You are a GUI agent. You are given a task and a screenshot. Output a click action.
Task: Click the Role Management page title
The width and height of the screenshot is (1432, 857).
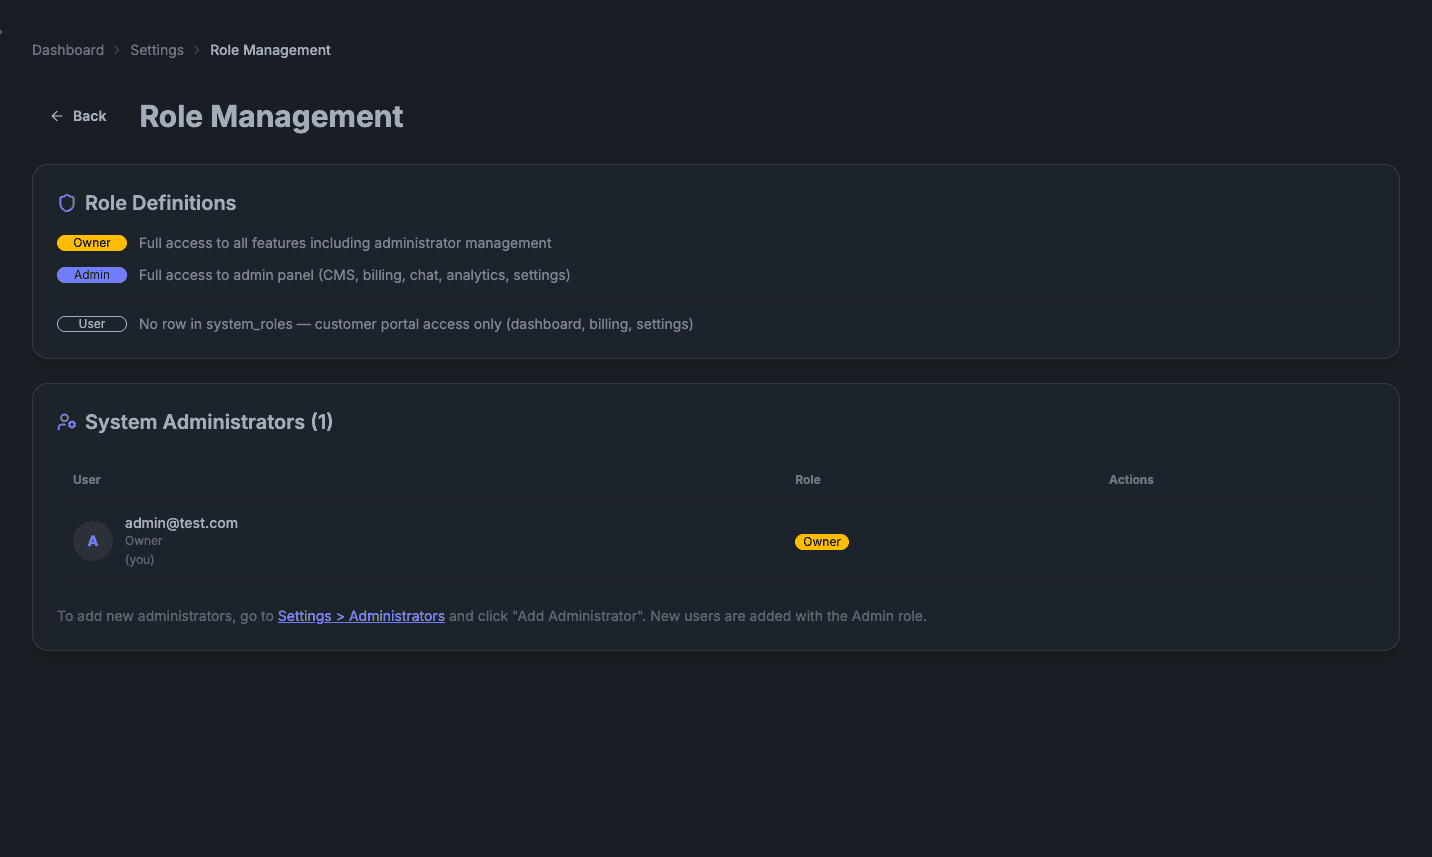[270, 116]
